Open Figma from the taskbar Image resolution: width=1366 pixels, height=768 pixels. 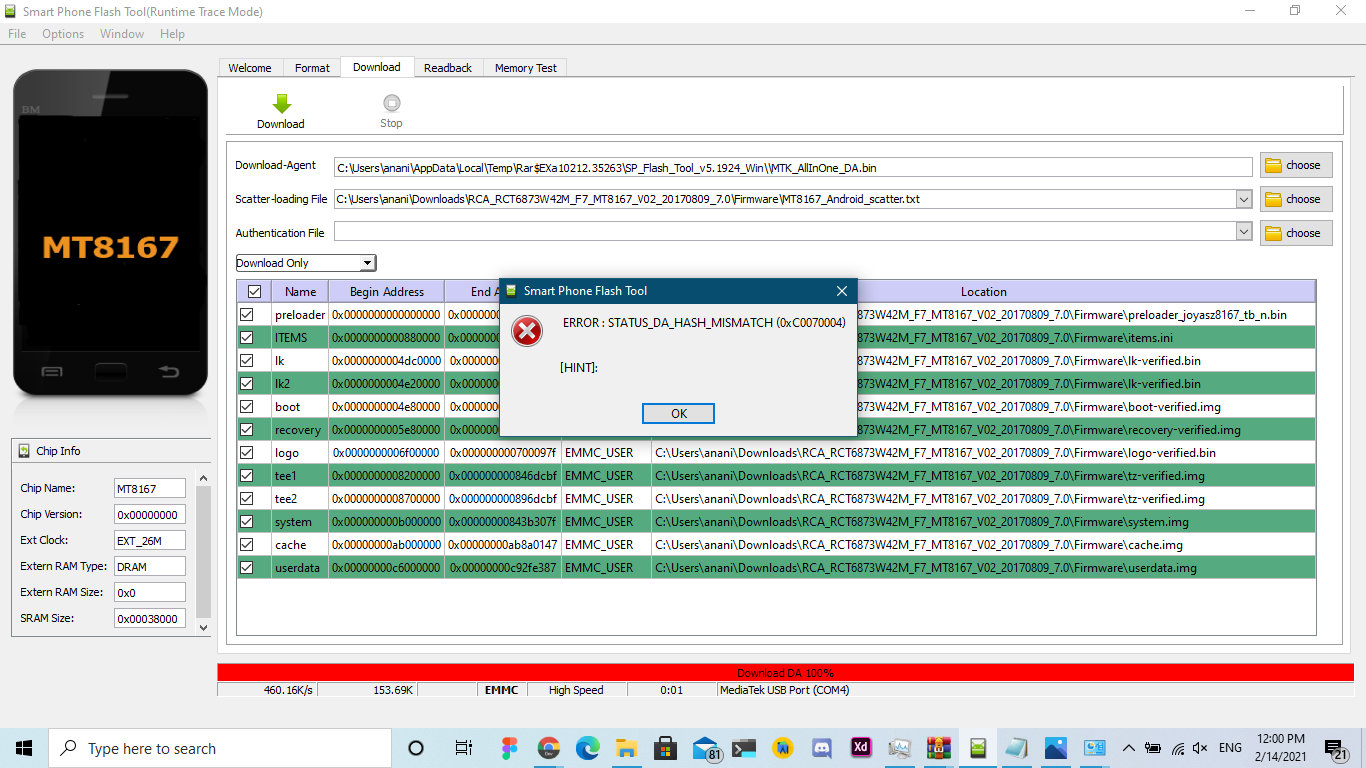(x=510, y=748)
